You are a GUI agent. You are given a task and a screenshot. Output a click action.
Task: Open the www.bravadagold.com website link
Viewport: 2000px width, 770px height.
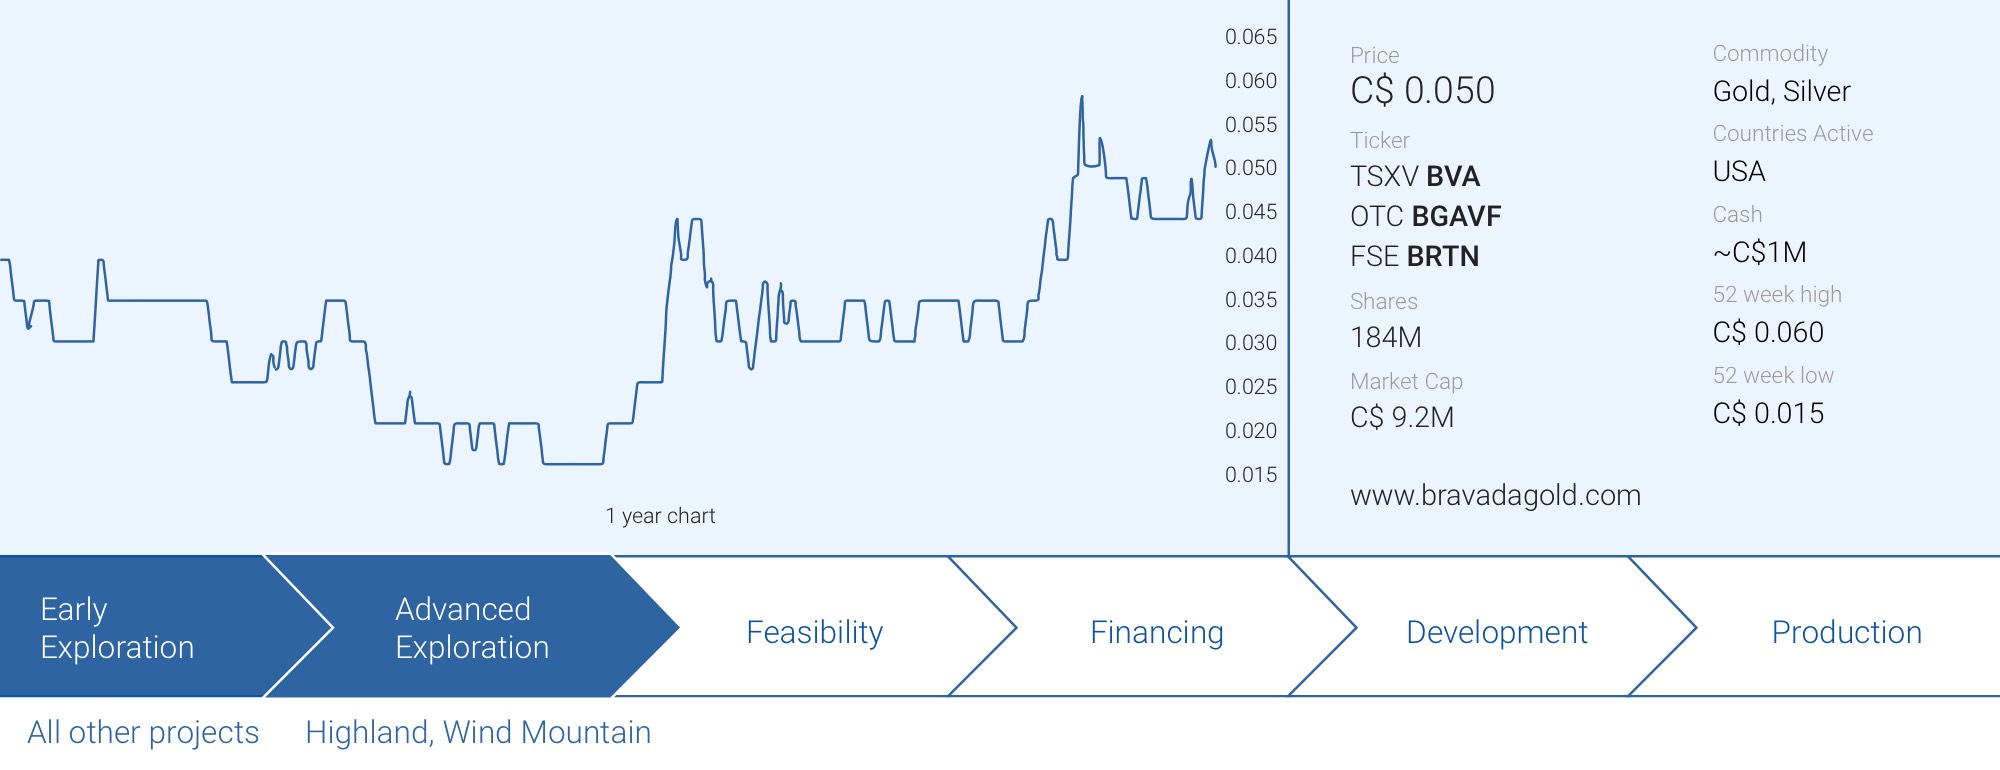click(x=1495, y=495)
